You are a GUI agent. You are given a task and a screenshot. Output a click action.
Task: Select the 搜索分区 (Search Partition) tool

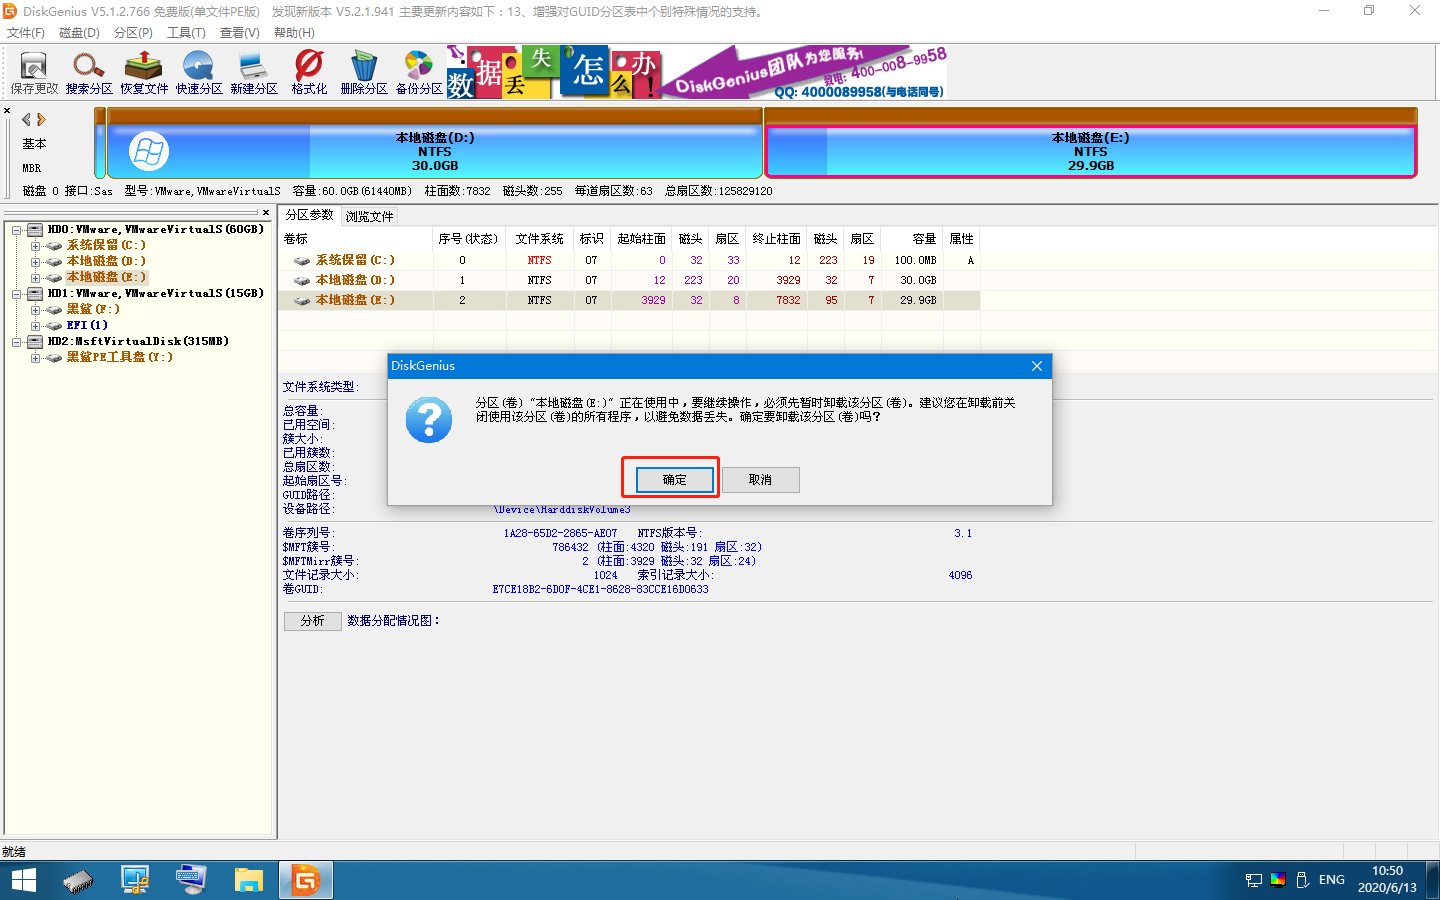[89, 70]
